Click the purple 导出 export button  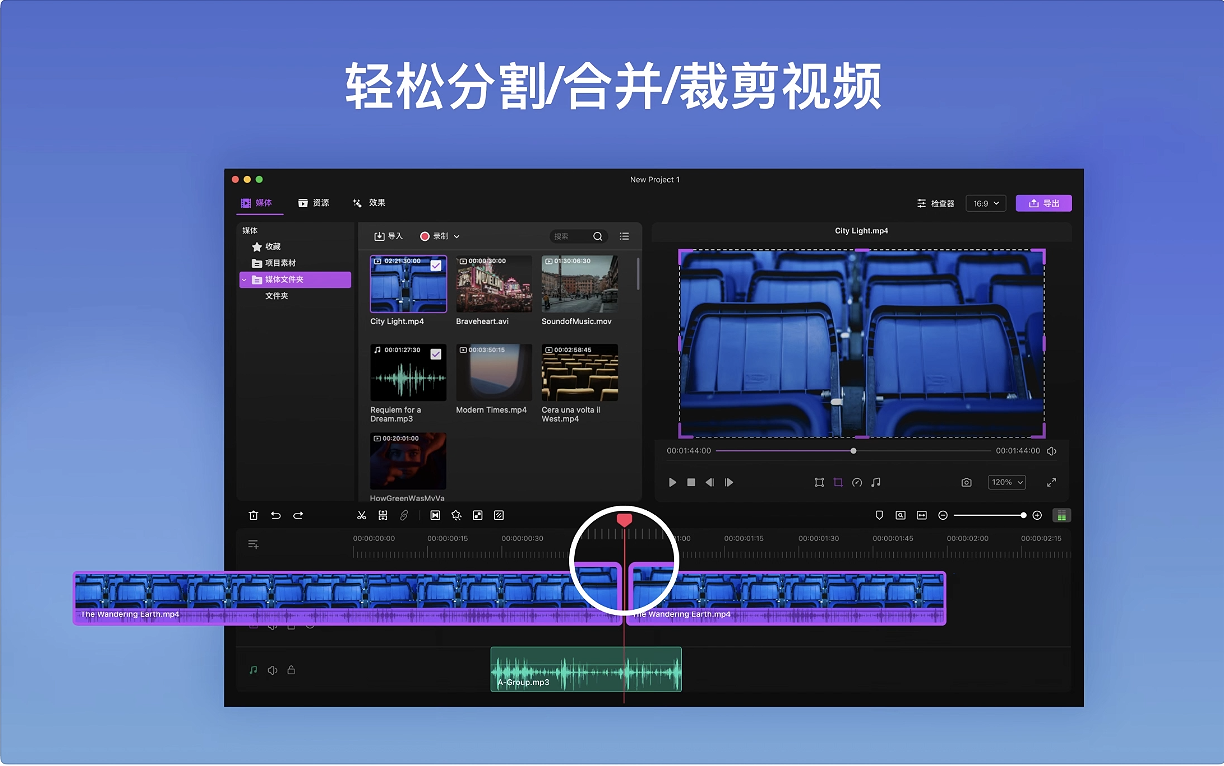click(1043, 203)
